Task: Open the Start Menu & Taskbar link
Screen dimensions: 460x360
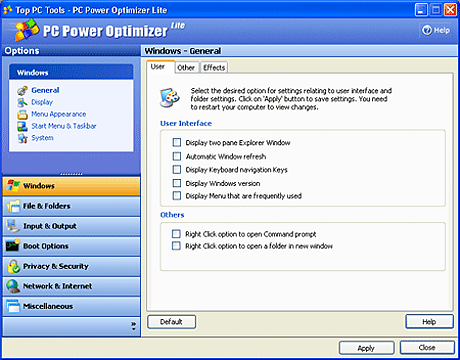Action: [x=64, y=126]
